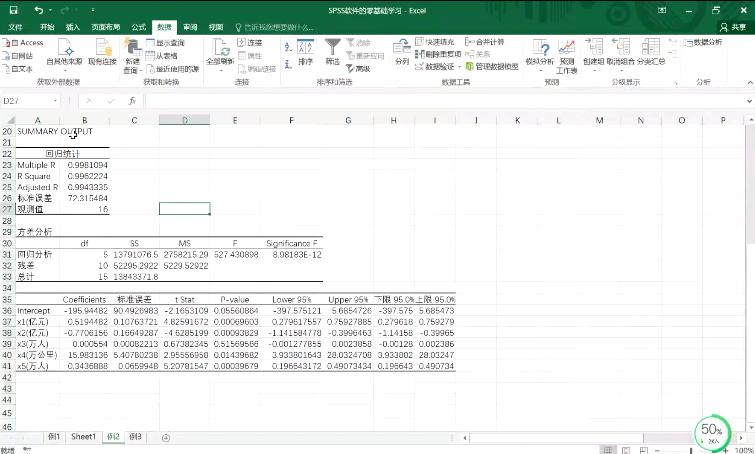Open 现有连接 existing connections
Viewport: 755px width, 454px height.
tap(103, 53)
